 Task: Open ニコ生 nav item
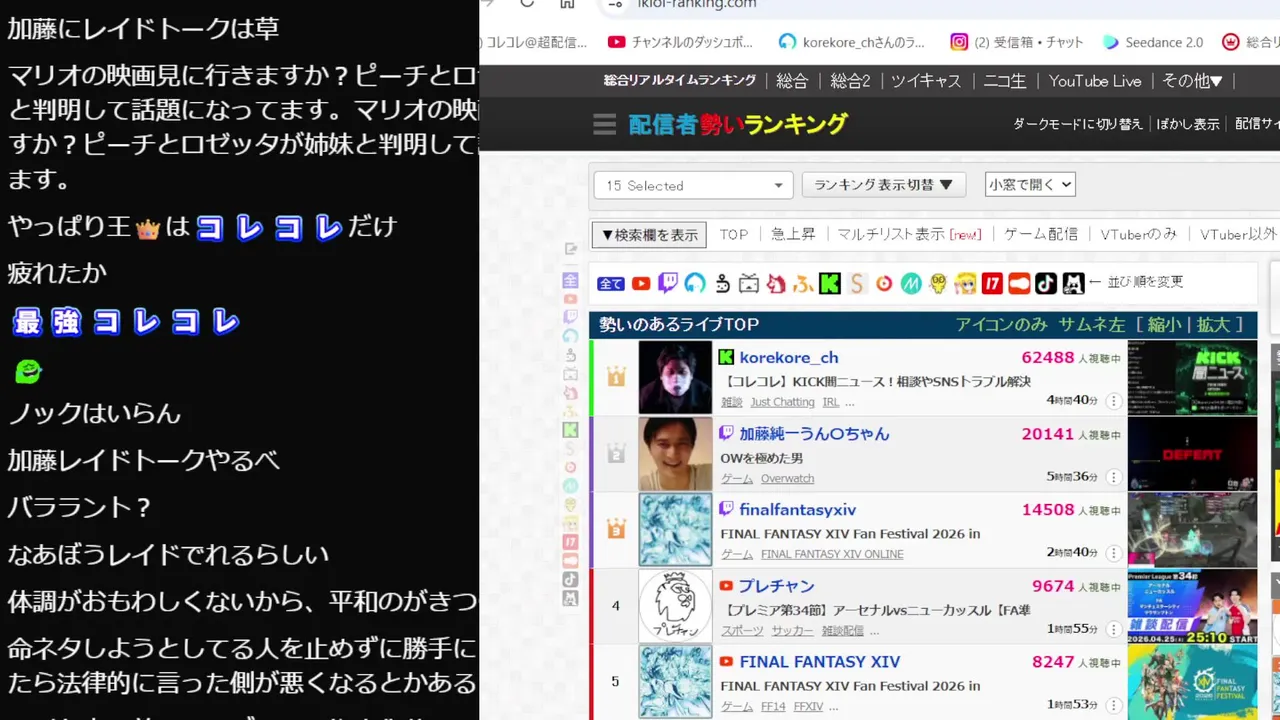[1005, 81]
